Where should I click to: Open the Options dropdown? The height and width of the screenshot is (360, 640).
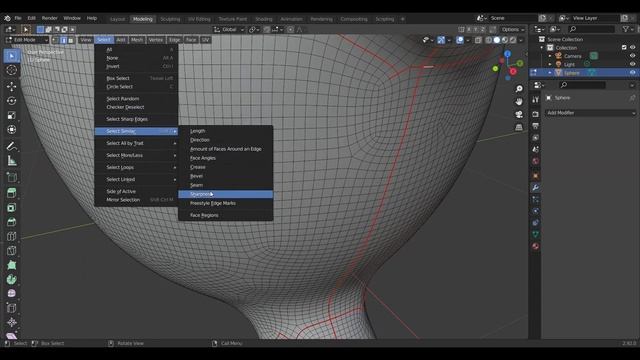click(x=513, y=29)
